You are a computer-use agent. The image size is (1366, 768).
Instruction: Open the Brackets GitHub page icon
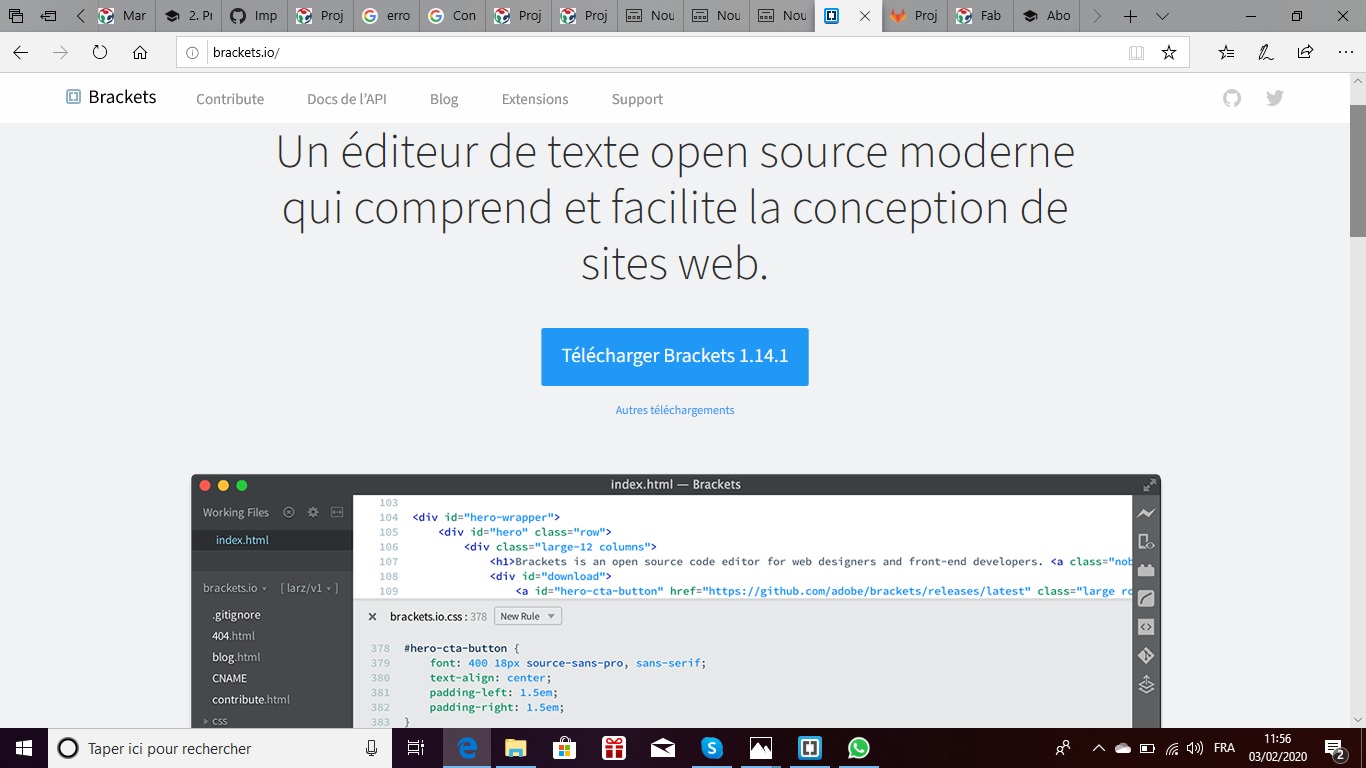(x=1232, y=98)
